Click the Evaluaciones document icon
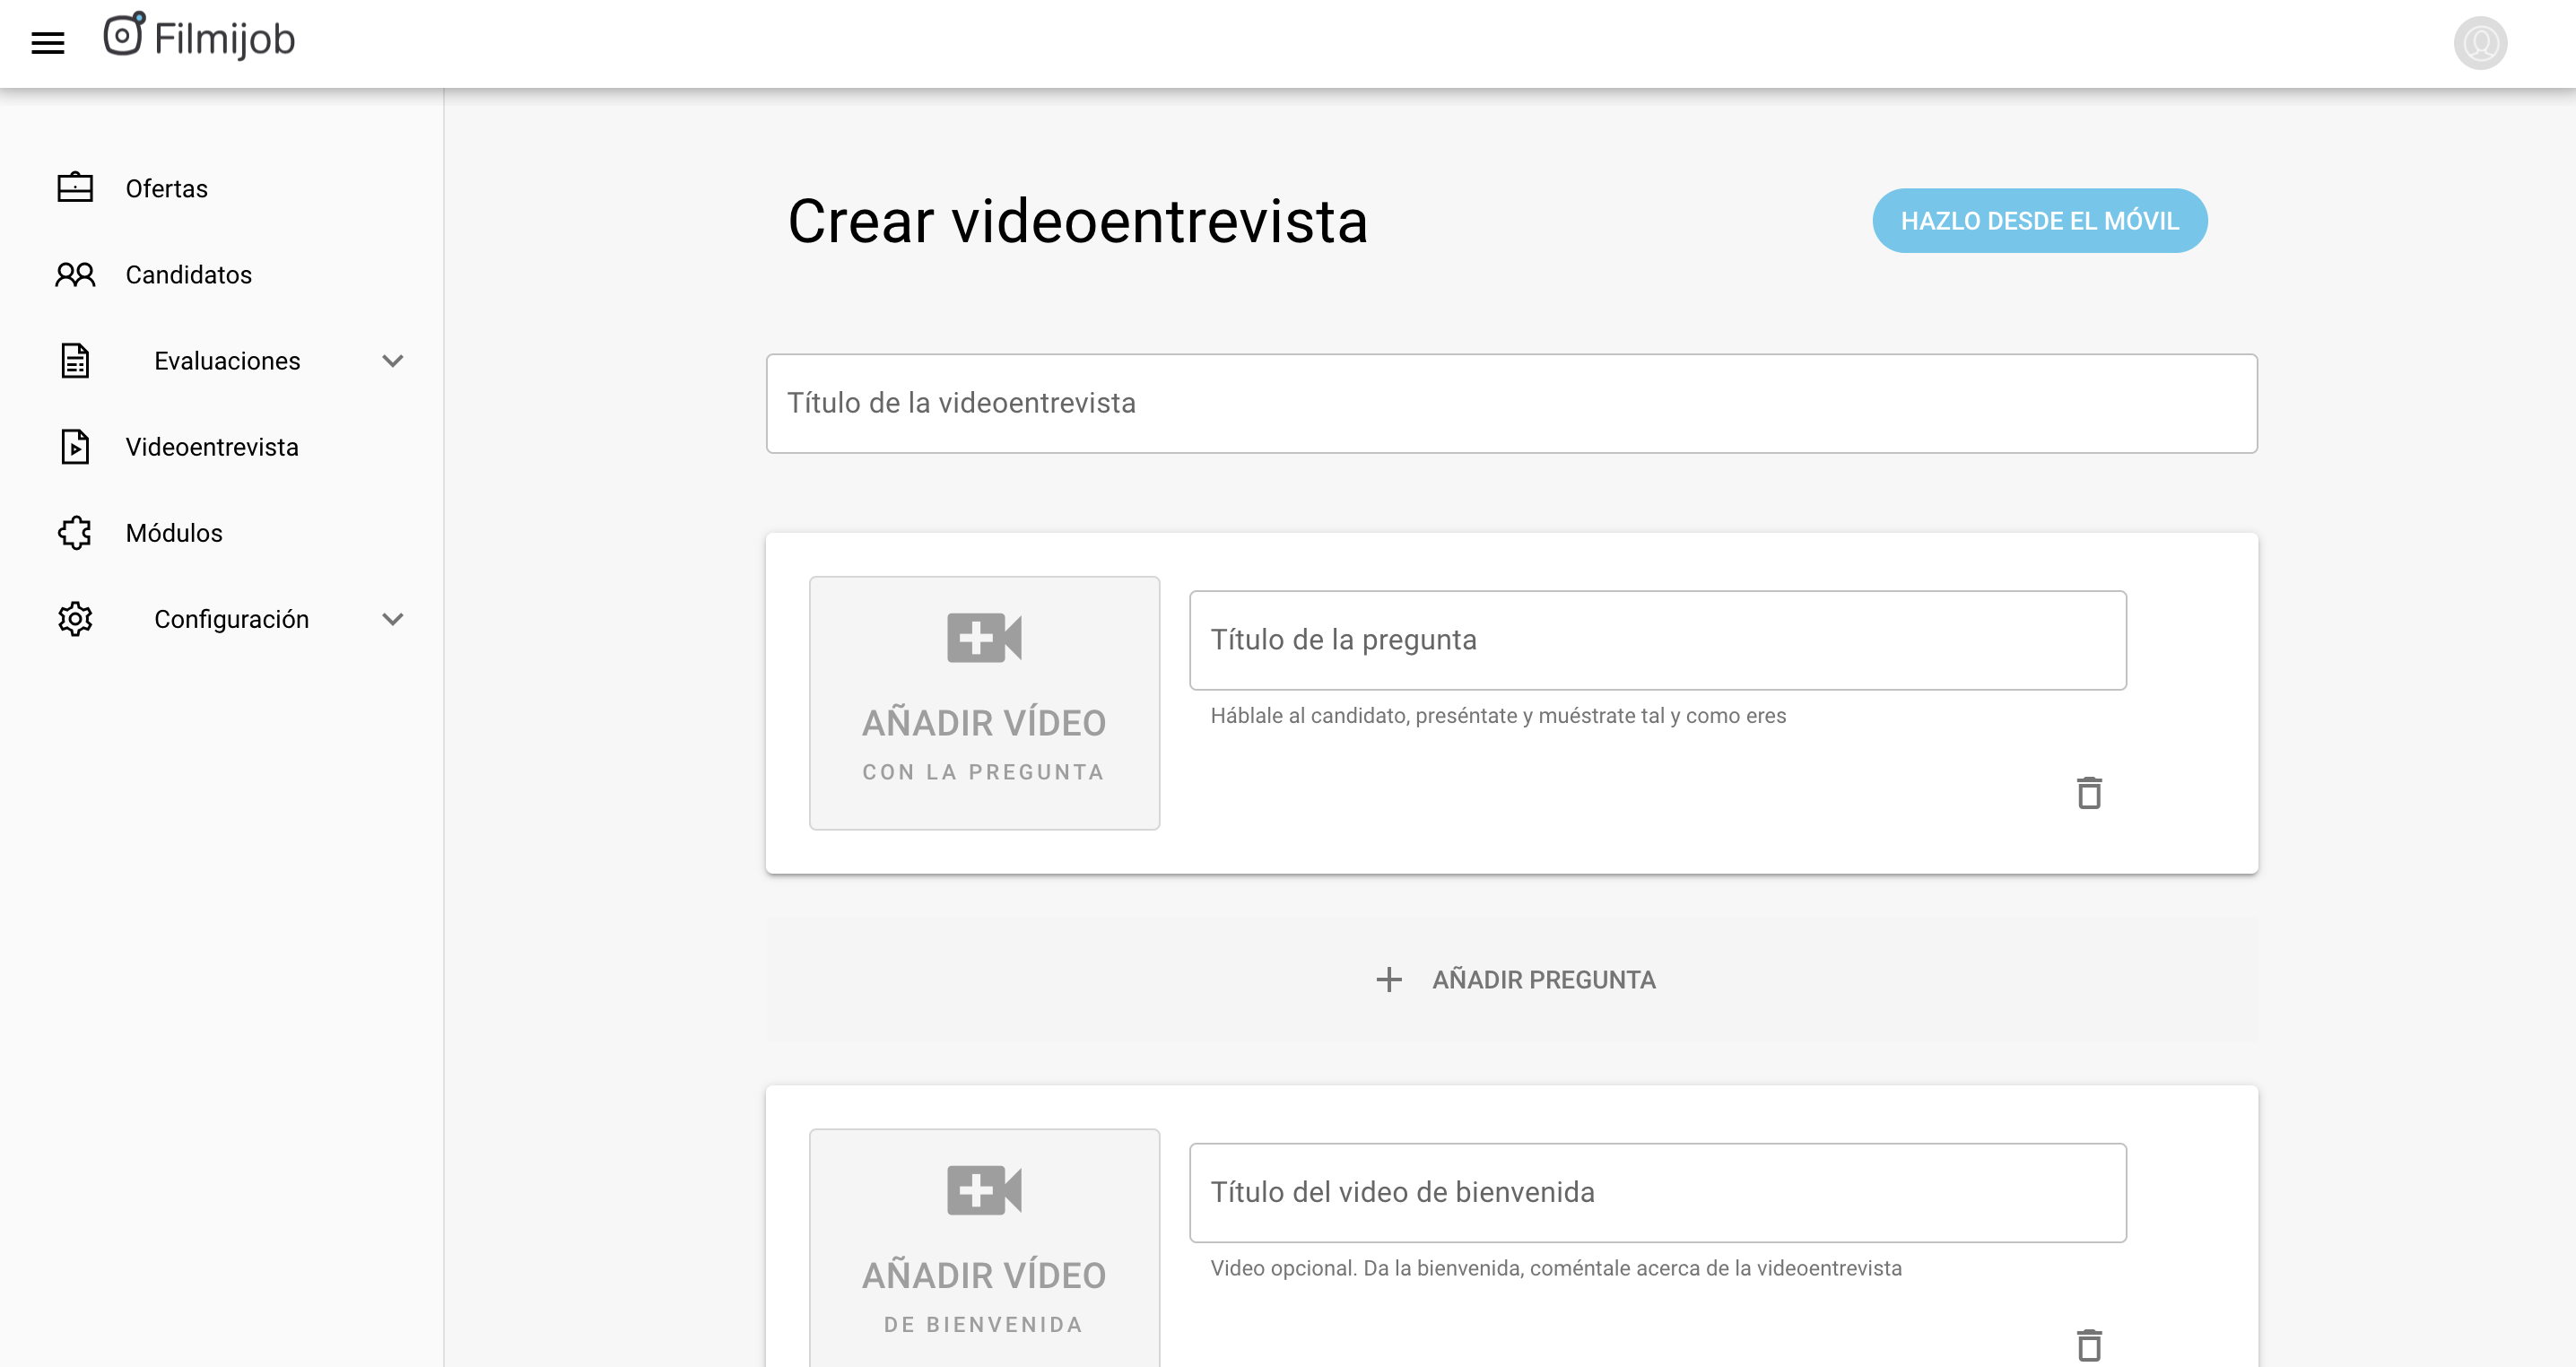The image size is (2576, 1367). point(75,360)
